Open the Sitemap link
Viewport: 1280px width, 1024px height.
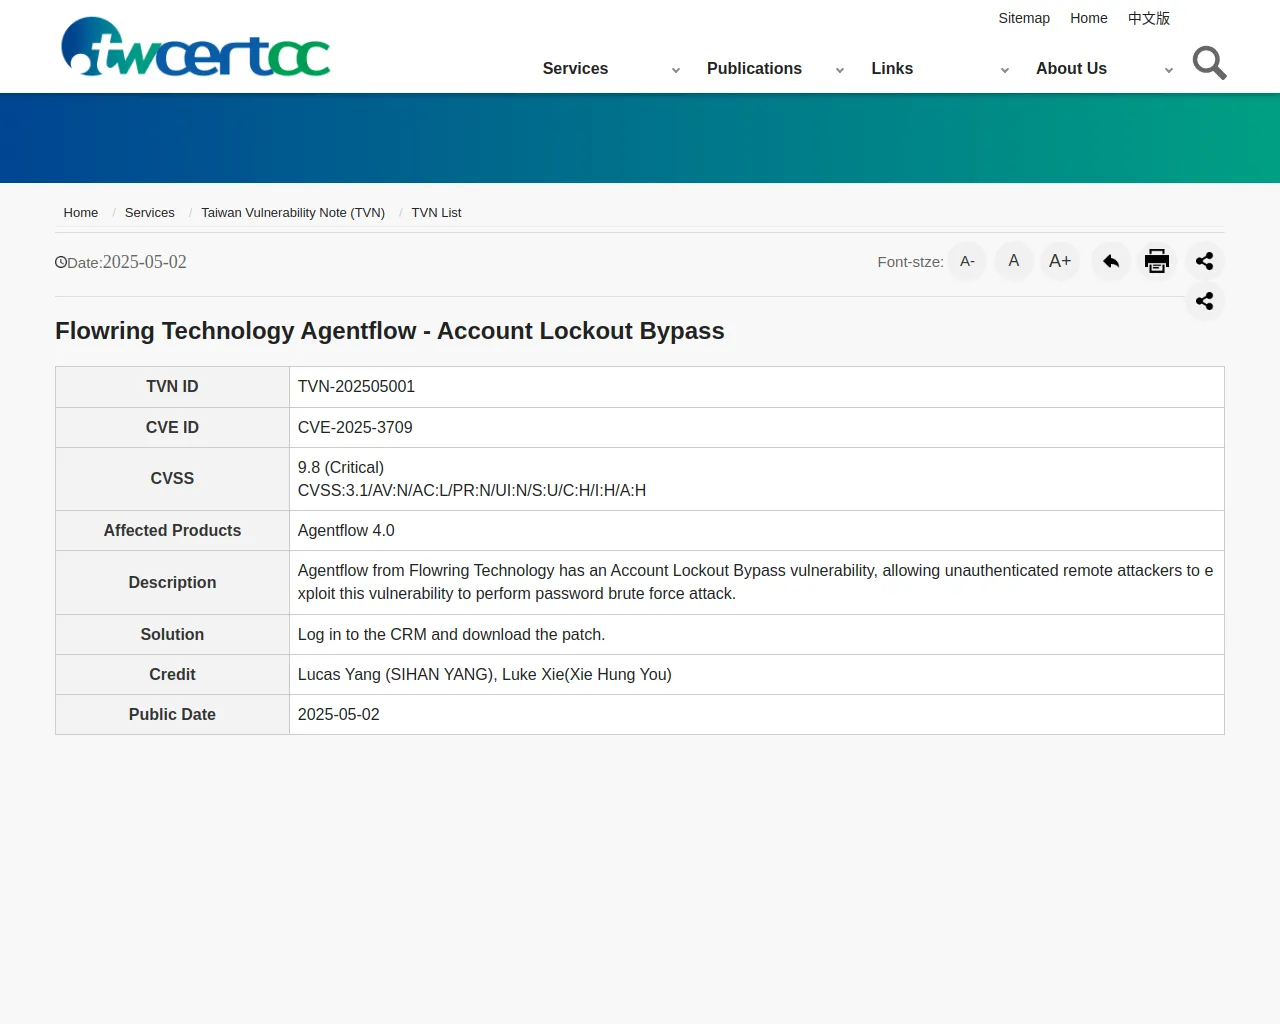click(1024, 18)
